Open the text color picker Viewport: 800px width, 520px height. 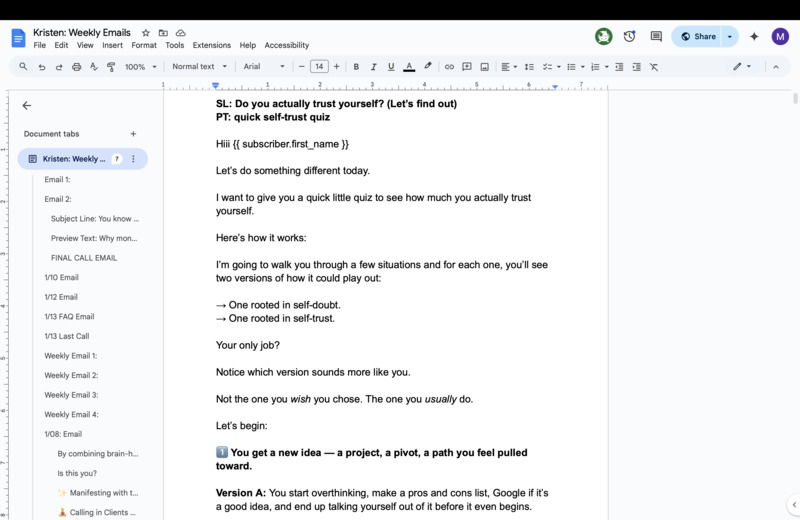pos(409,67)
